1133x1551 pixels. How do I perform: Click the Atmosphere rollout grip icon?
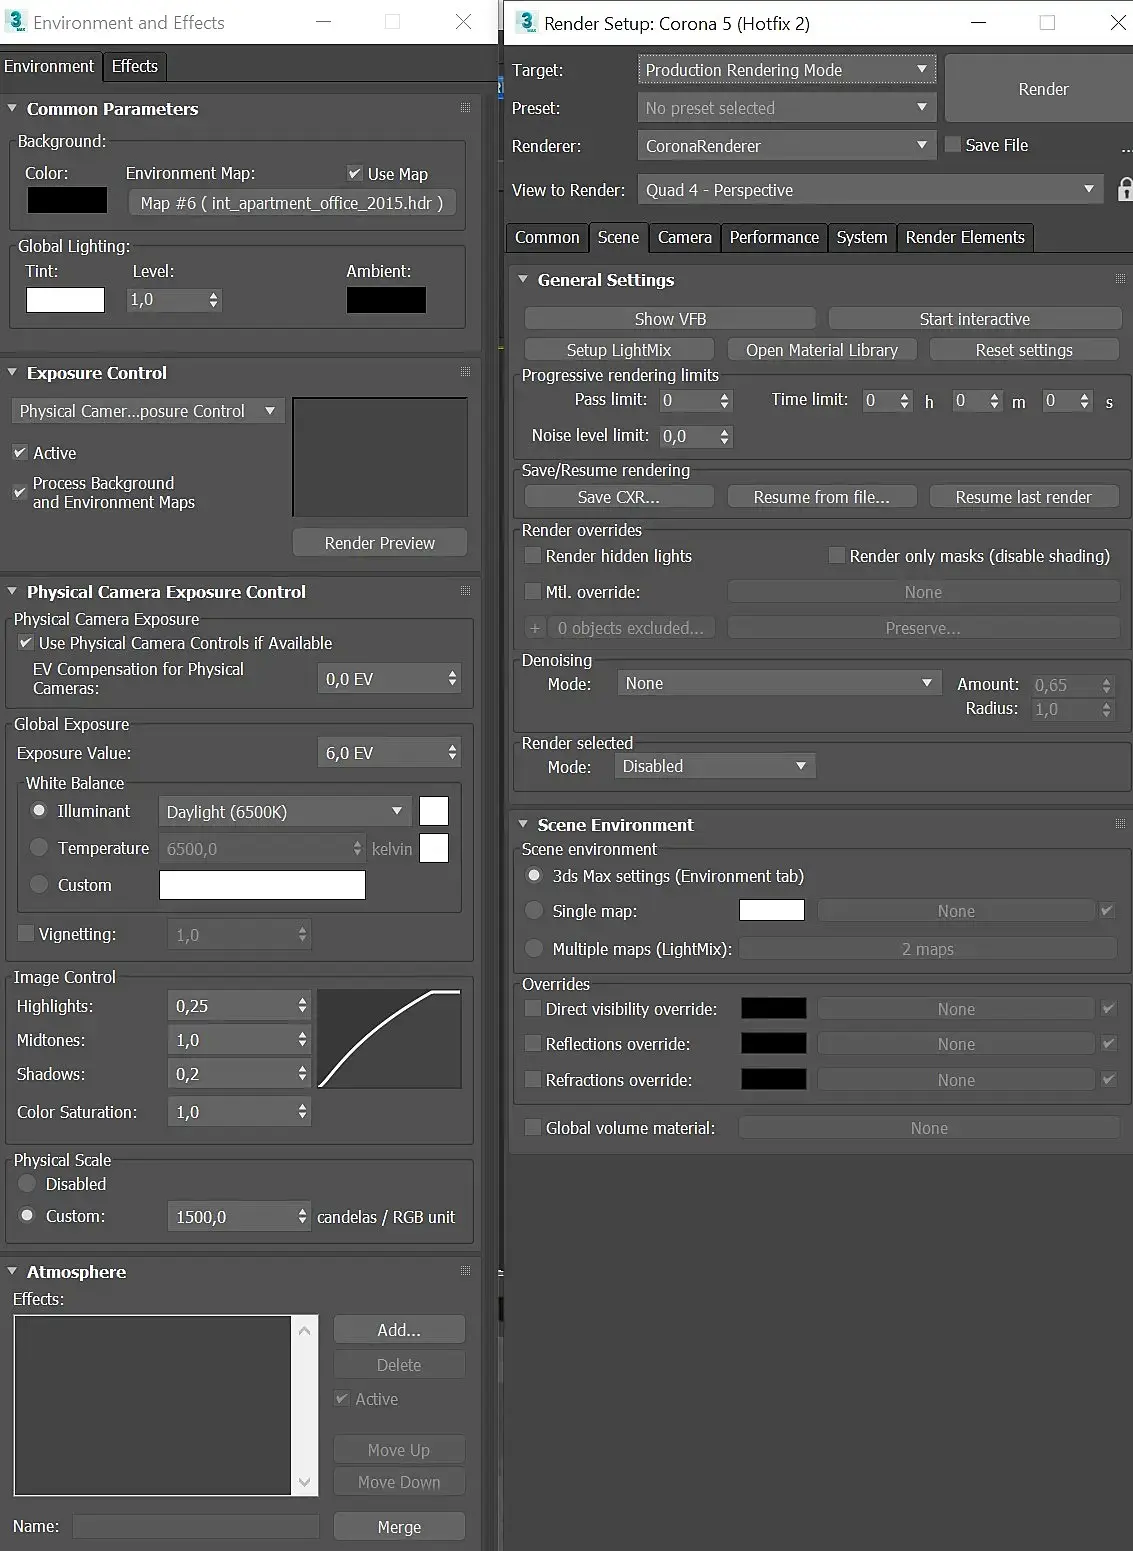(x=465, y=1270)
